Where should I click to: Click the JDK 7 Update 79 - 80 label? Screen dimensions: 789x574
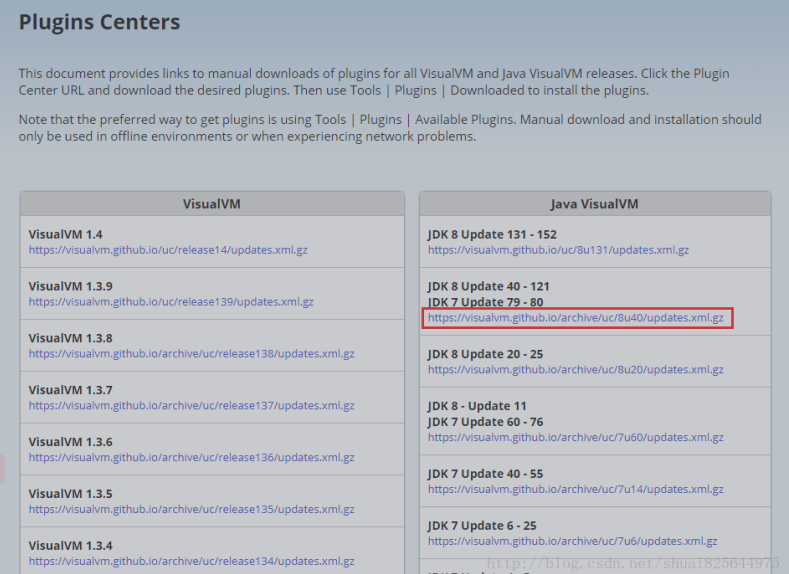click(486, 302)
